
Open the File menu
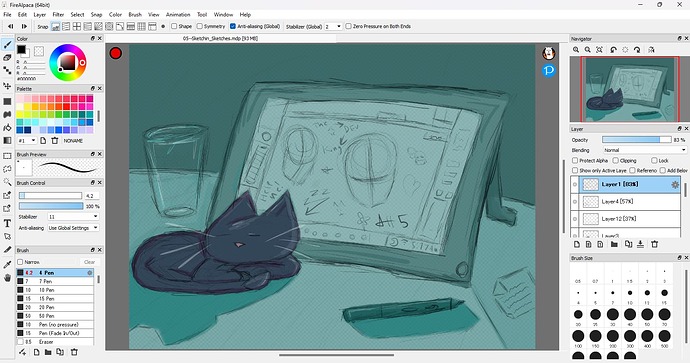[x=7, y=15]
